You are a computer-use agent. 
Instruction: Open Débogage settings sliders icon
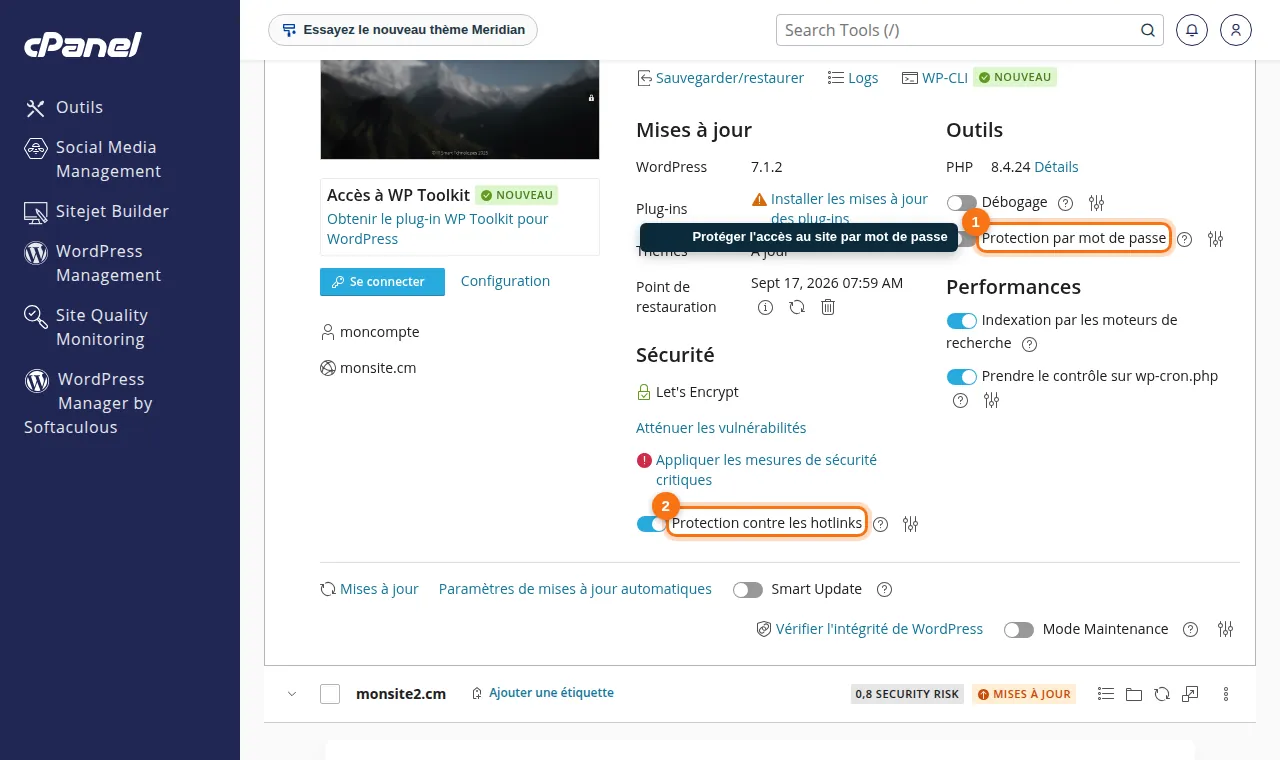click(x=1096, y=202)
